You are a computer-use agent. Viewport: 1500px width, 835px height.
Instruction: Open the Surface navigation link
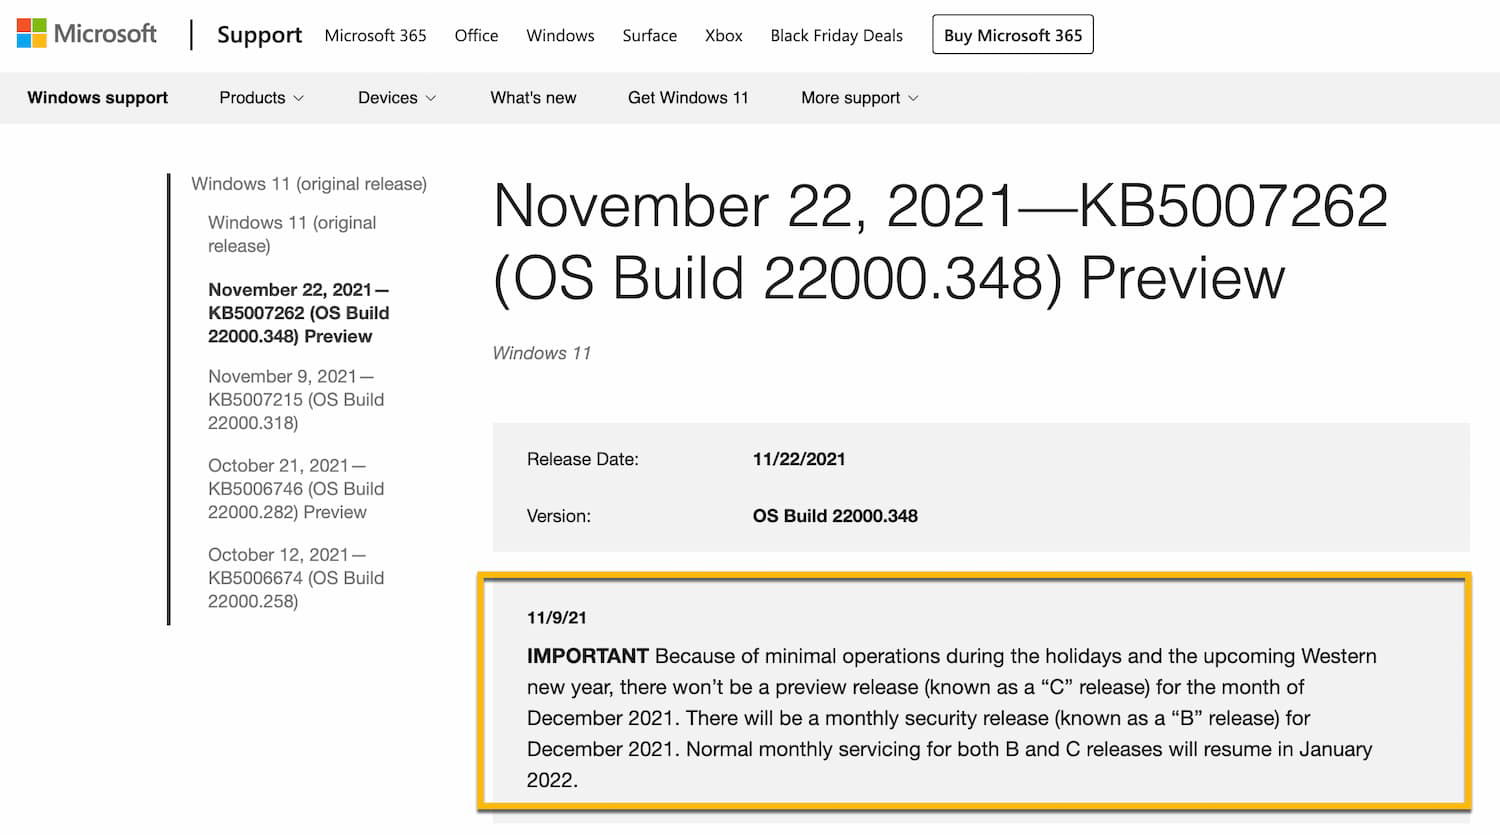pyautogui.click(x=649, y=36)
